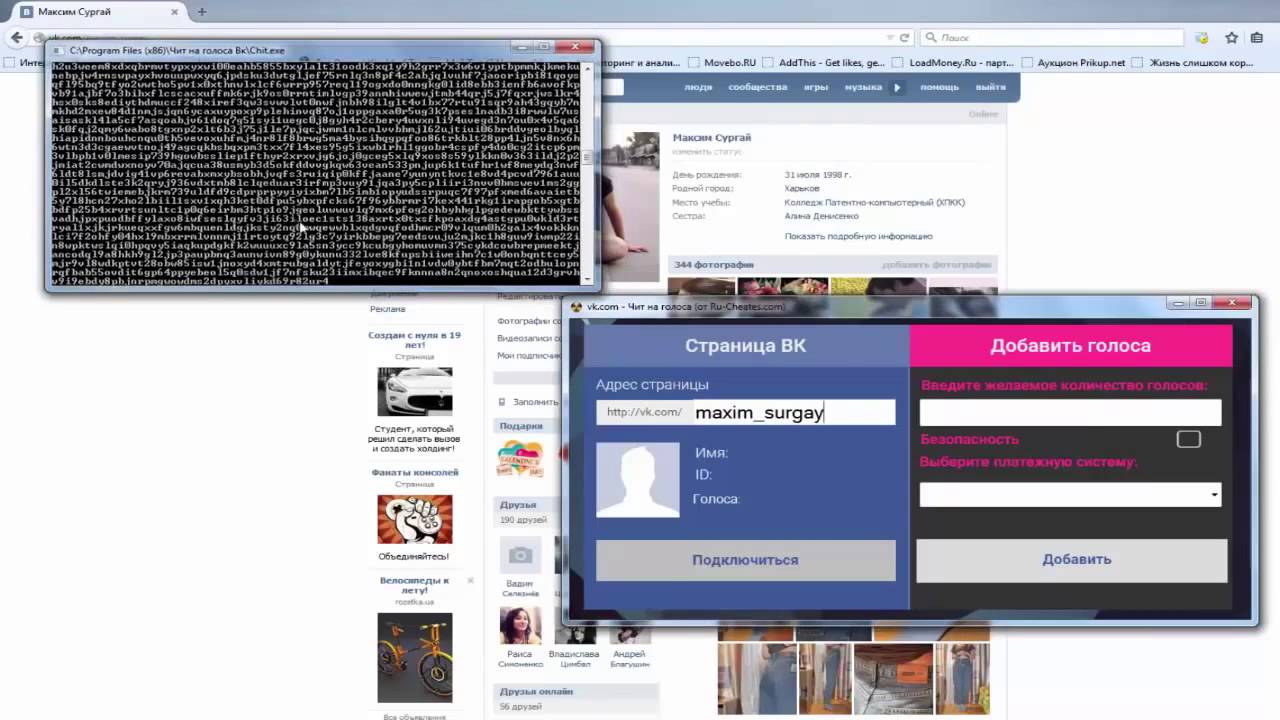Click the browser back arrow

click(x=17, y=38)
